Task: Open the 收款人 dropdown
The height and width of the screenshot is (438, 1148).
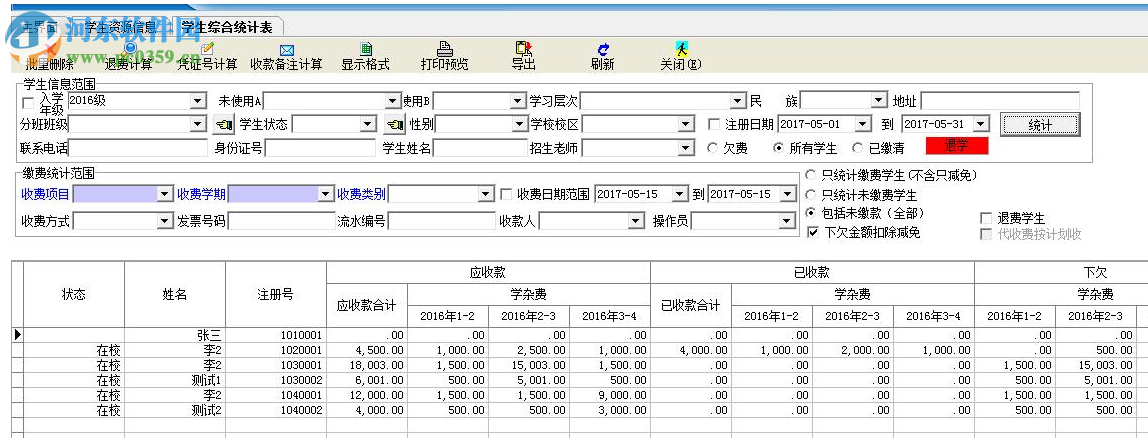Action: 636,220
